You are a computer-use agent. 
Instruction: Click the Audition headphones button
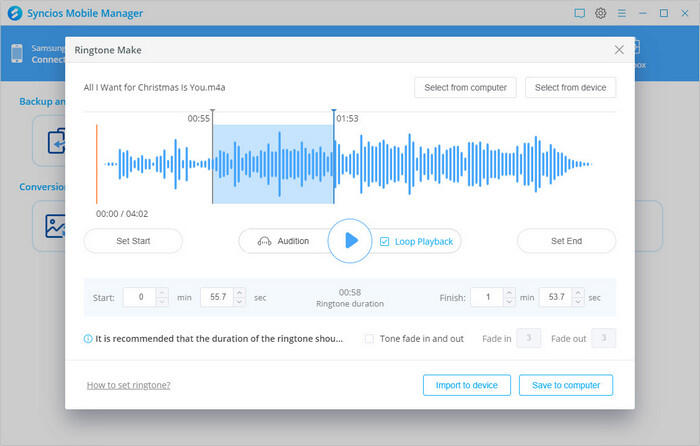click(x=283, y=241)
